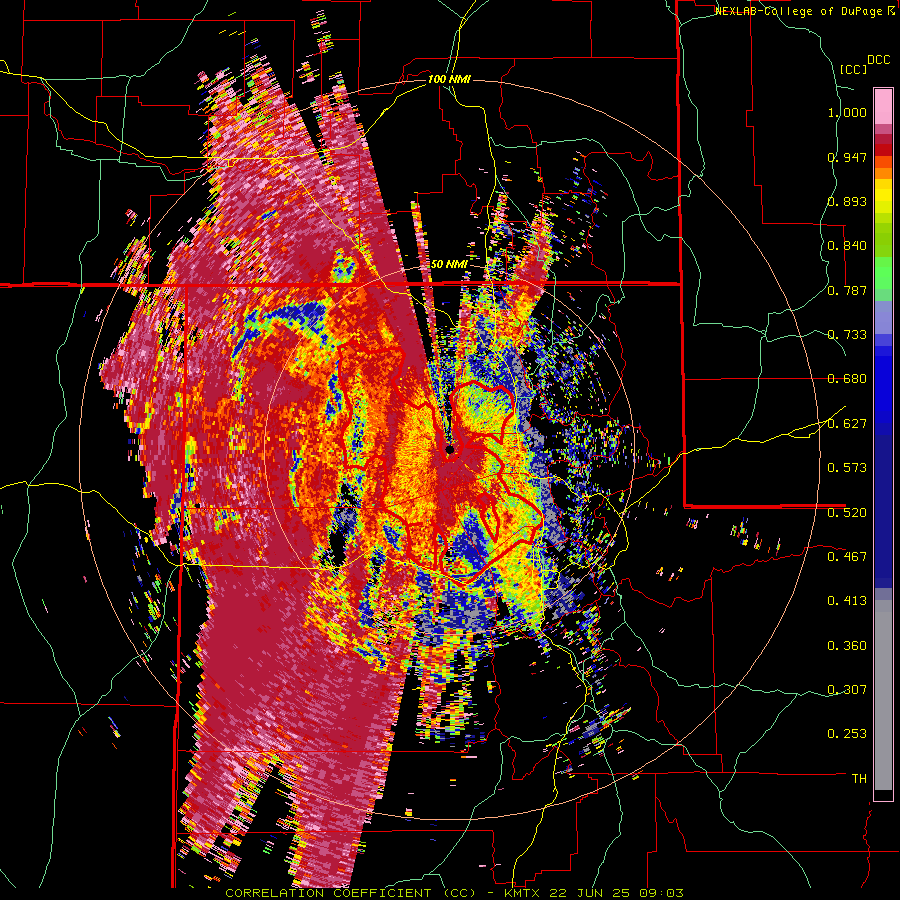Click the 0.680 legend value
900x900 pixels.
(847, 379)
